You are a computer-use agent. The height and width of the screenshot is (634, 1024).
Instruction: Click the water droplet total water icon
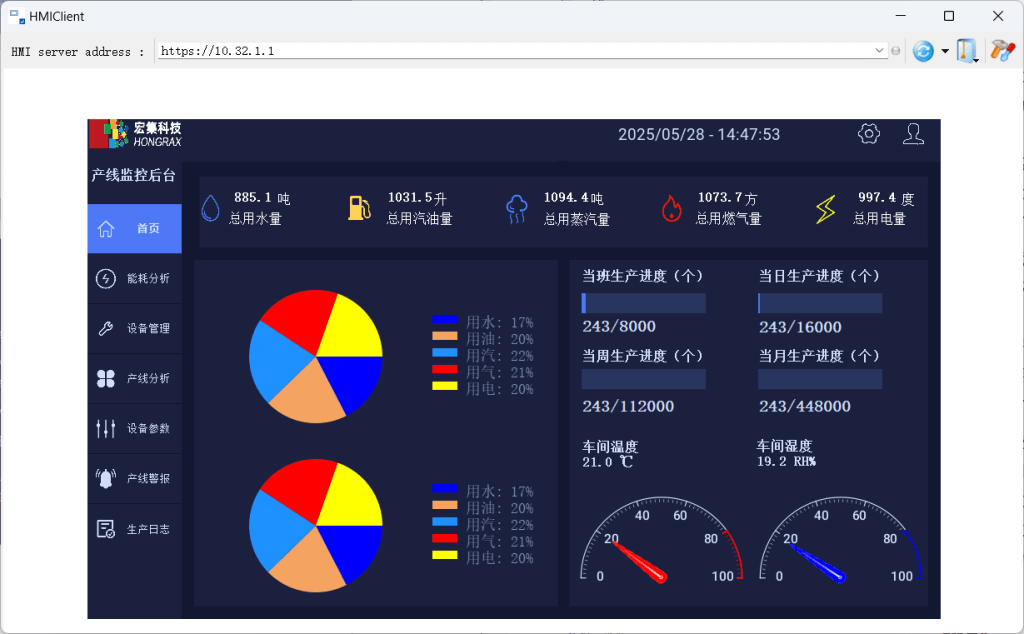click(x=211, y=208)
